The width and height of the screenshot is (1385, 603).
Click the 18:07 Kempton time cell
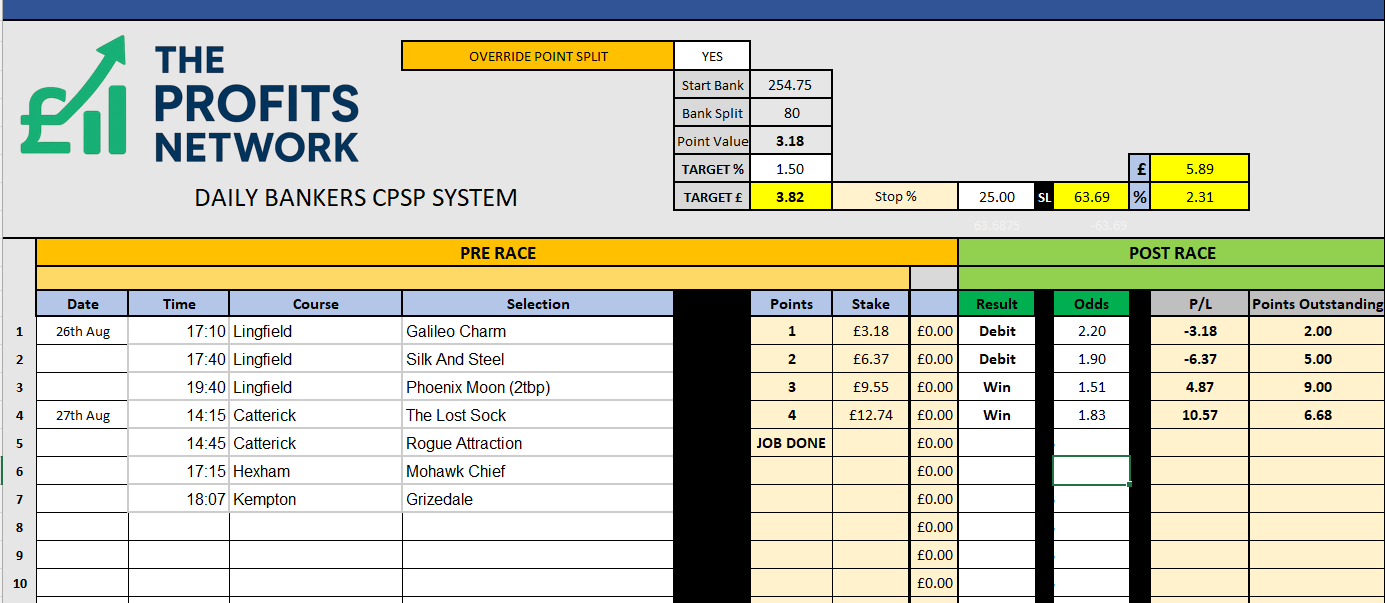click(x=179, y=499)
